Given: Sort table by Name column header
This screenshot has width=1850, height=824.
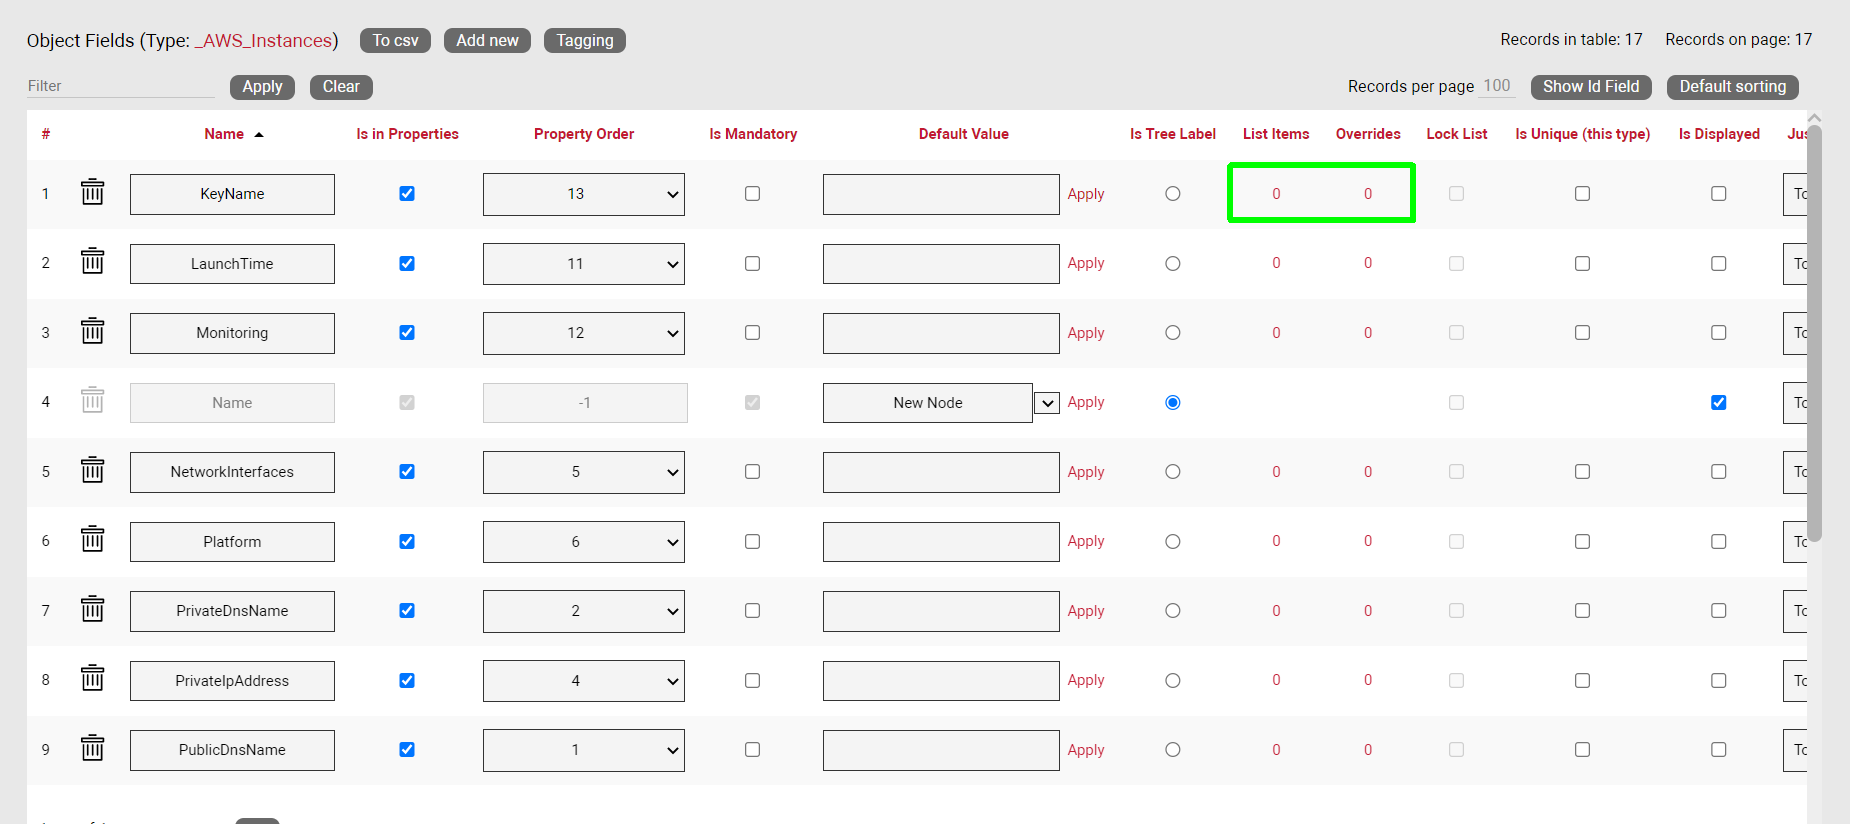Looking at the screenshot, I should [x=224, y=134].
